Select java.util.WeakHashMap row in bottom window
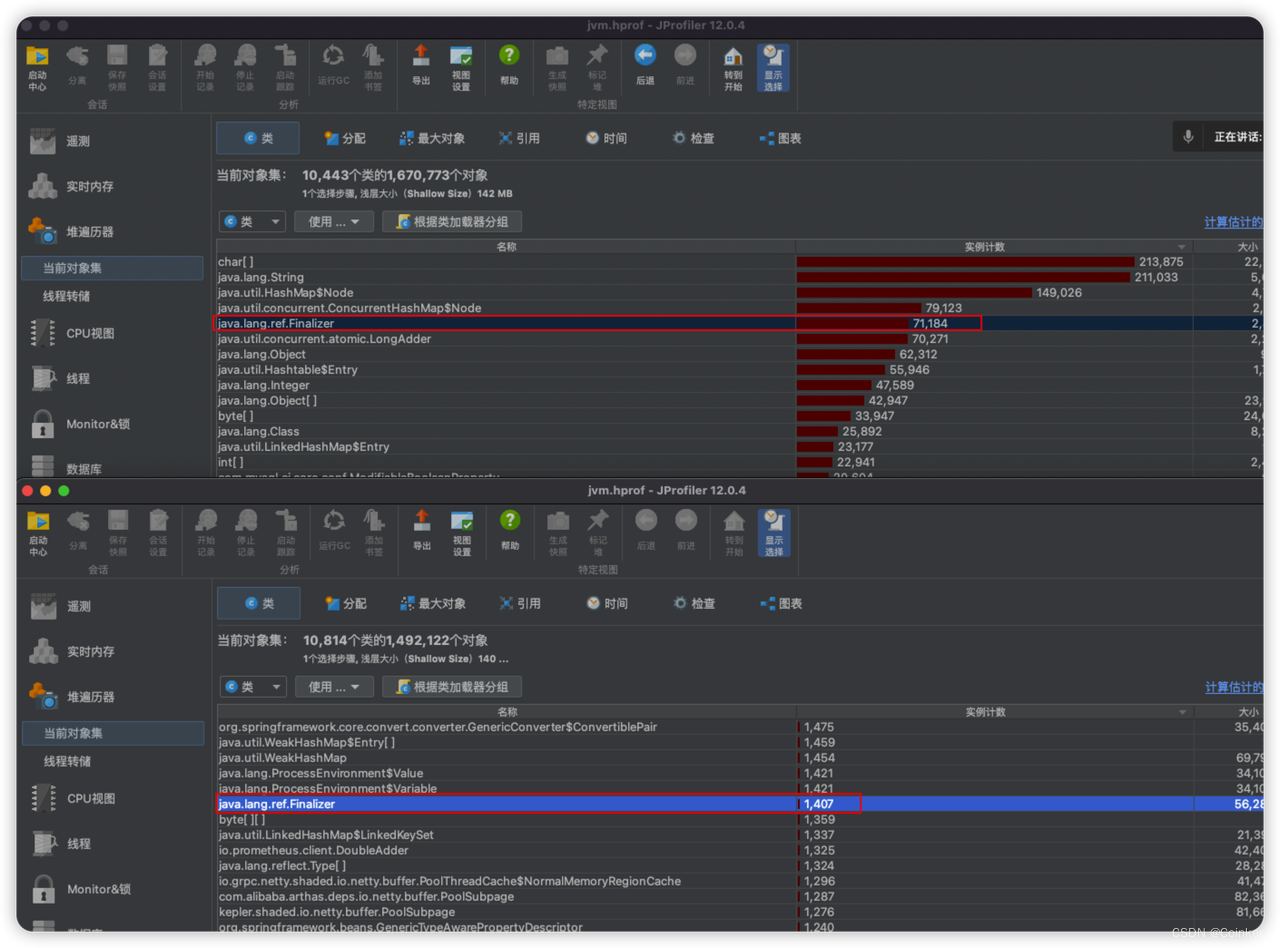1280x948 pixels. (x=740, y=758)
